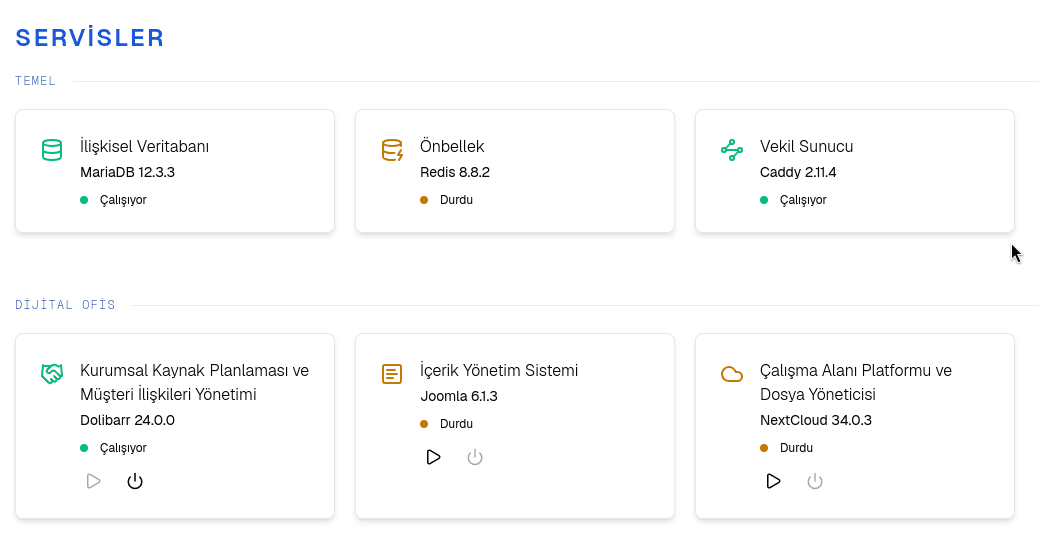Start the Joomla service with play button

pos(433,457)
